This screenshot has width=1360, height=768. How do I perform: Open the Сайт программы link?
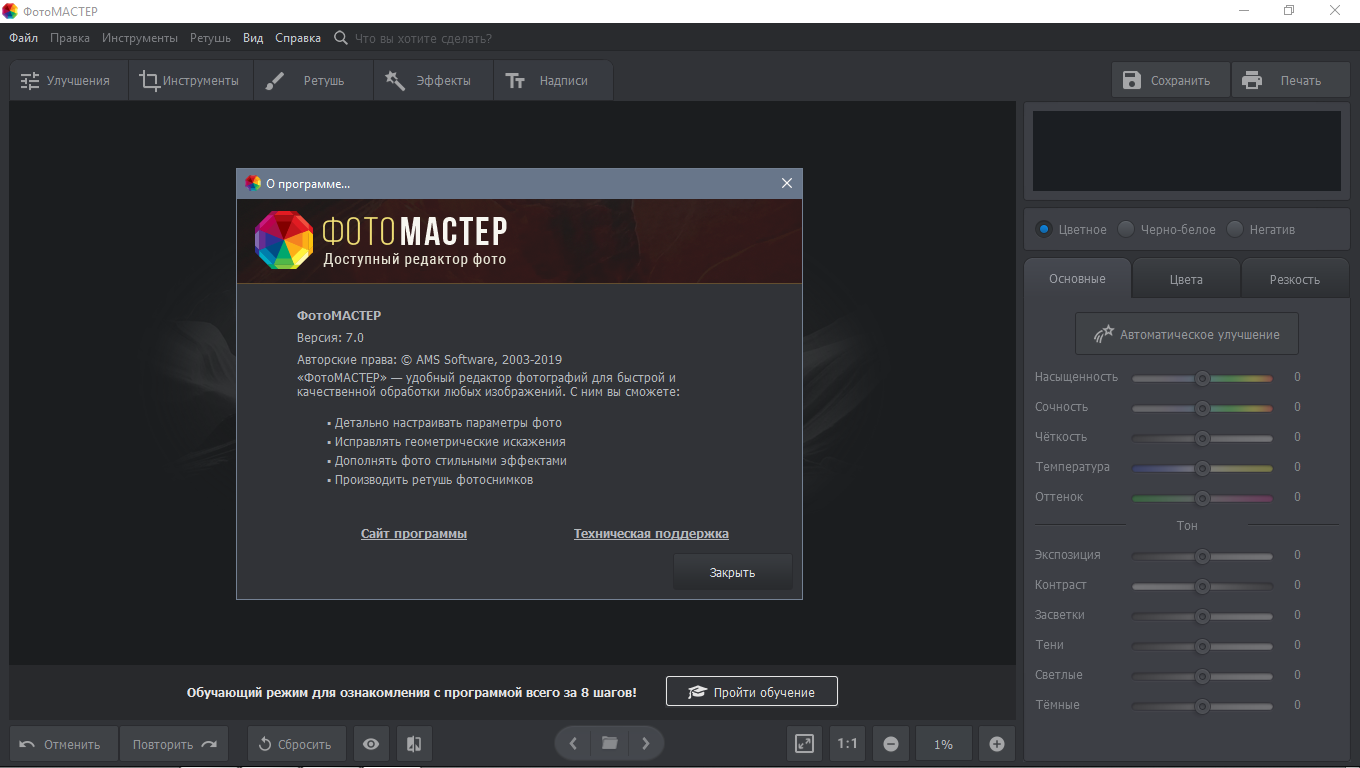(414, 533)
